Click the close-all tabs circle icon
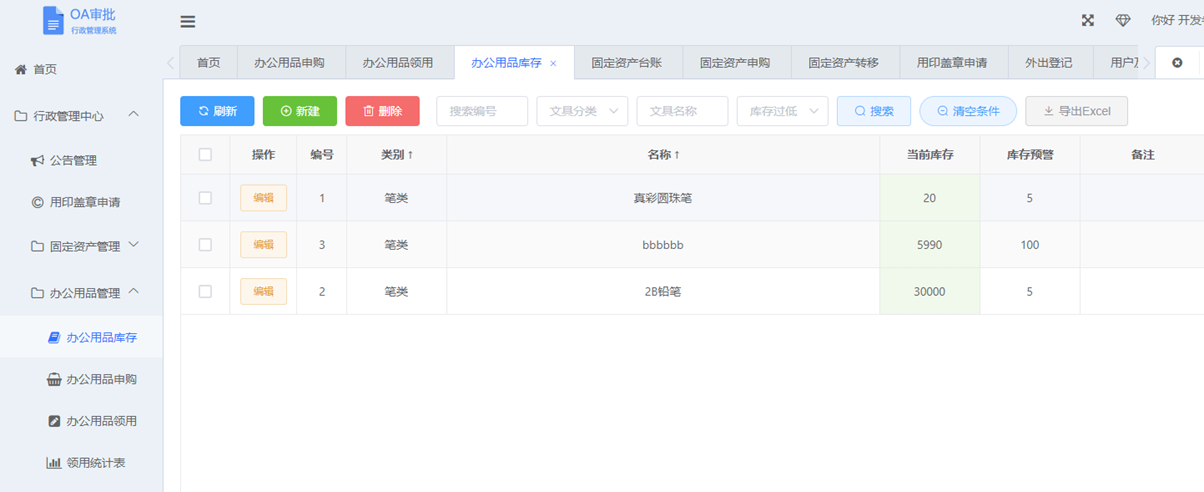The image size is (1204, 492). (x=1177, y=62)
